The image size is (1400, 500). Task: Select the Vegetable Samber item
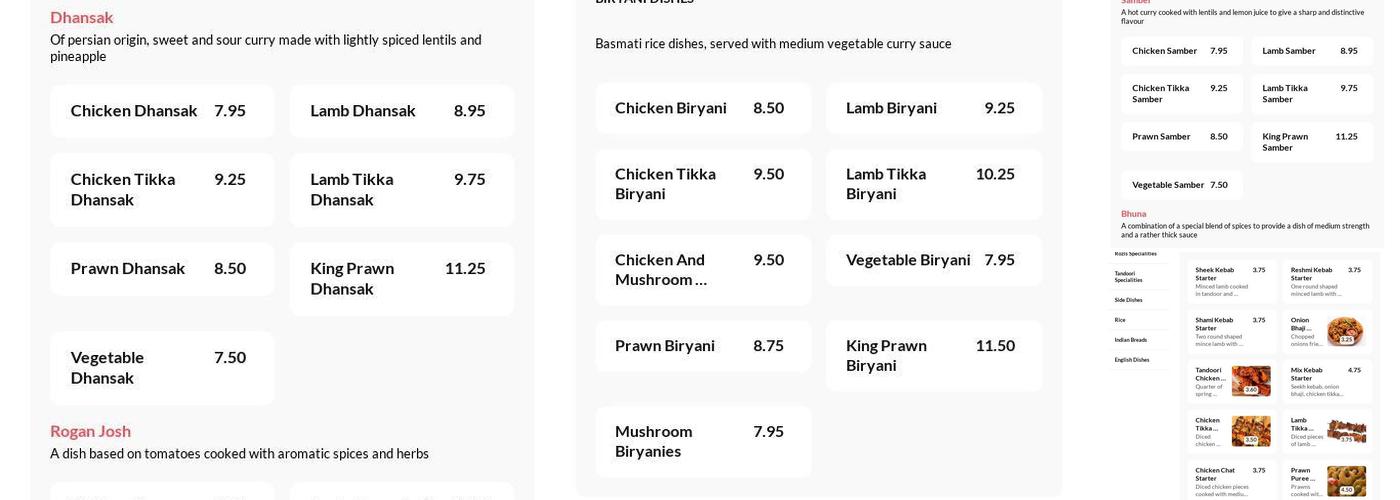coord(1181,185)
